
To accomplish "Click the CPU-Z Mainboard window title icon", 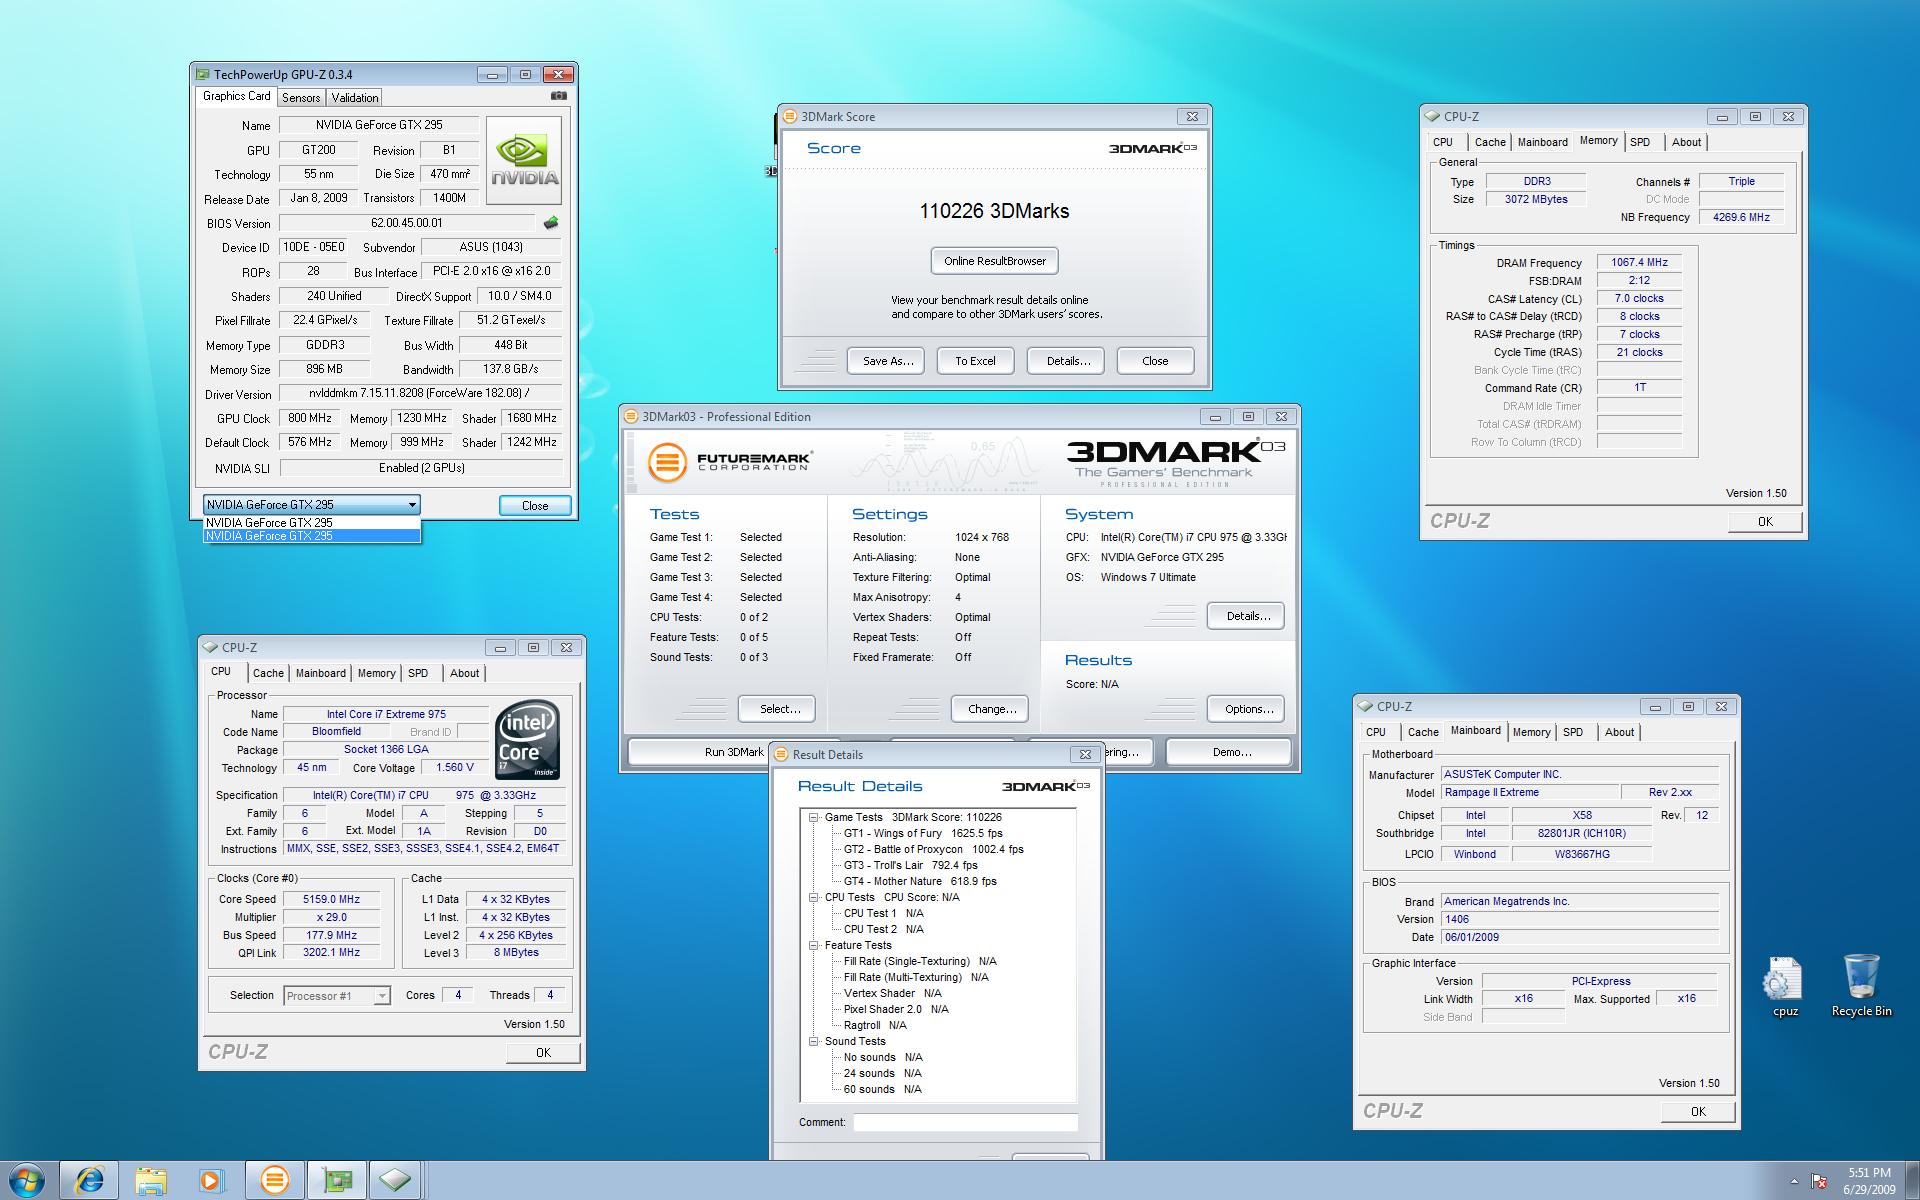I will coord(1366,706).
